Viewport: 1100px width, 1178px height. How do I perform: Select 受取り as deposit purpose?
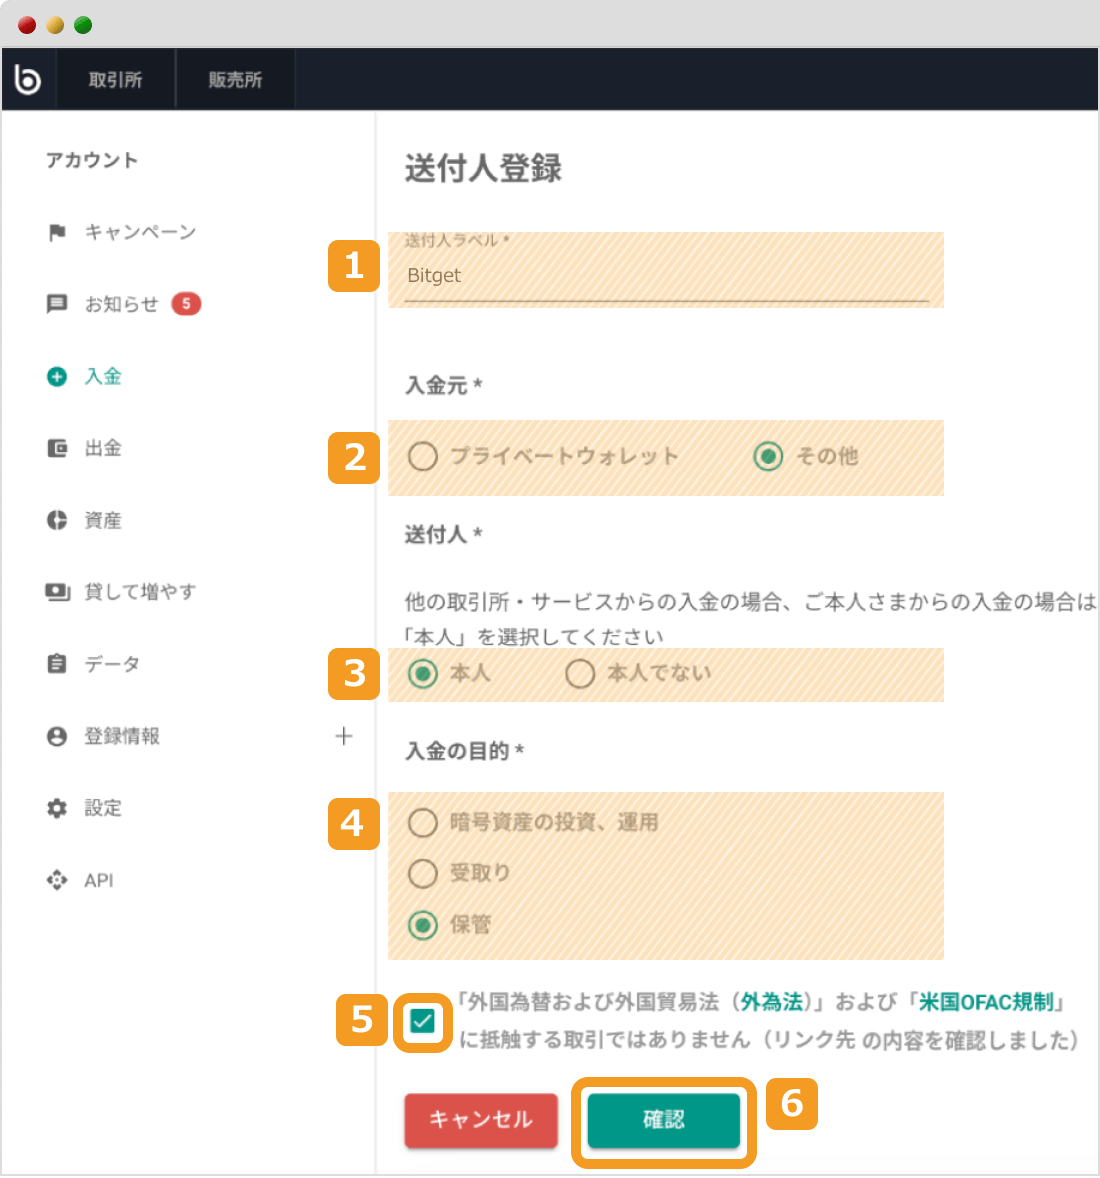422,873
